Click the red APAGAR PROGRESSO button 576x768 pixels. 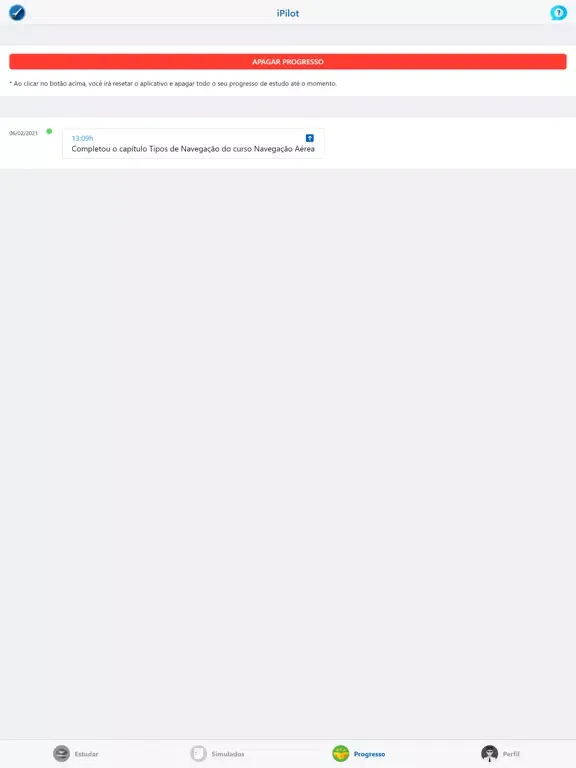[x=288, y=62]
